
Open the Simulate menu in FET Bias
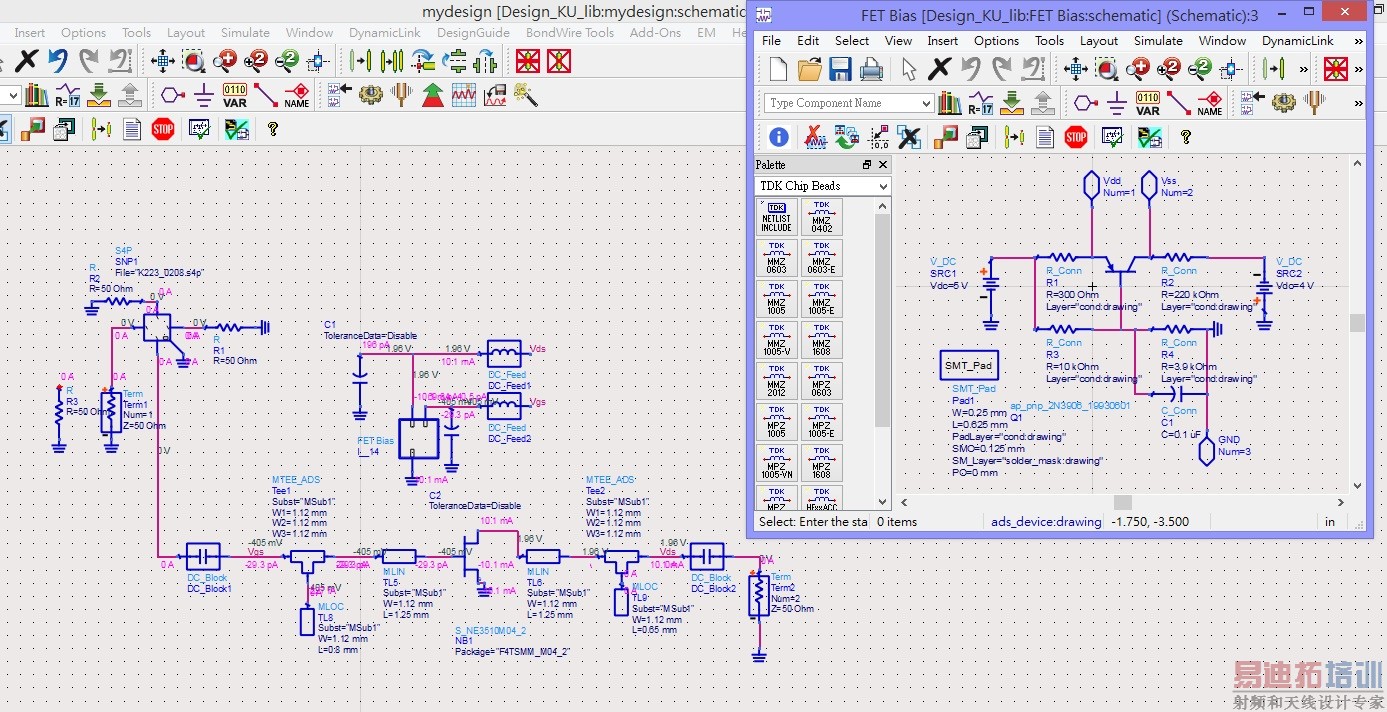pos(1158,41)
